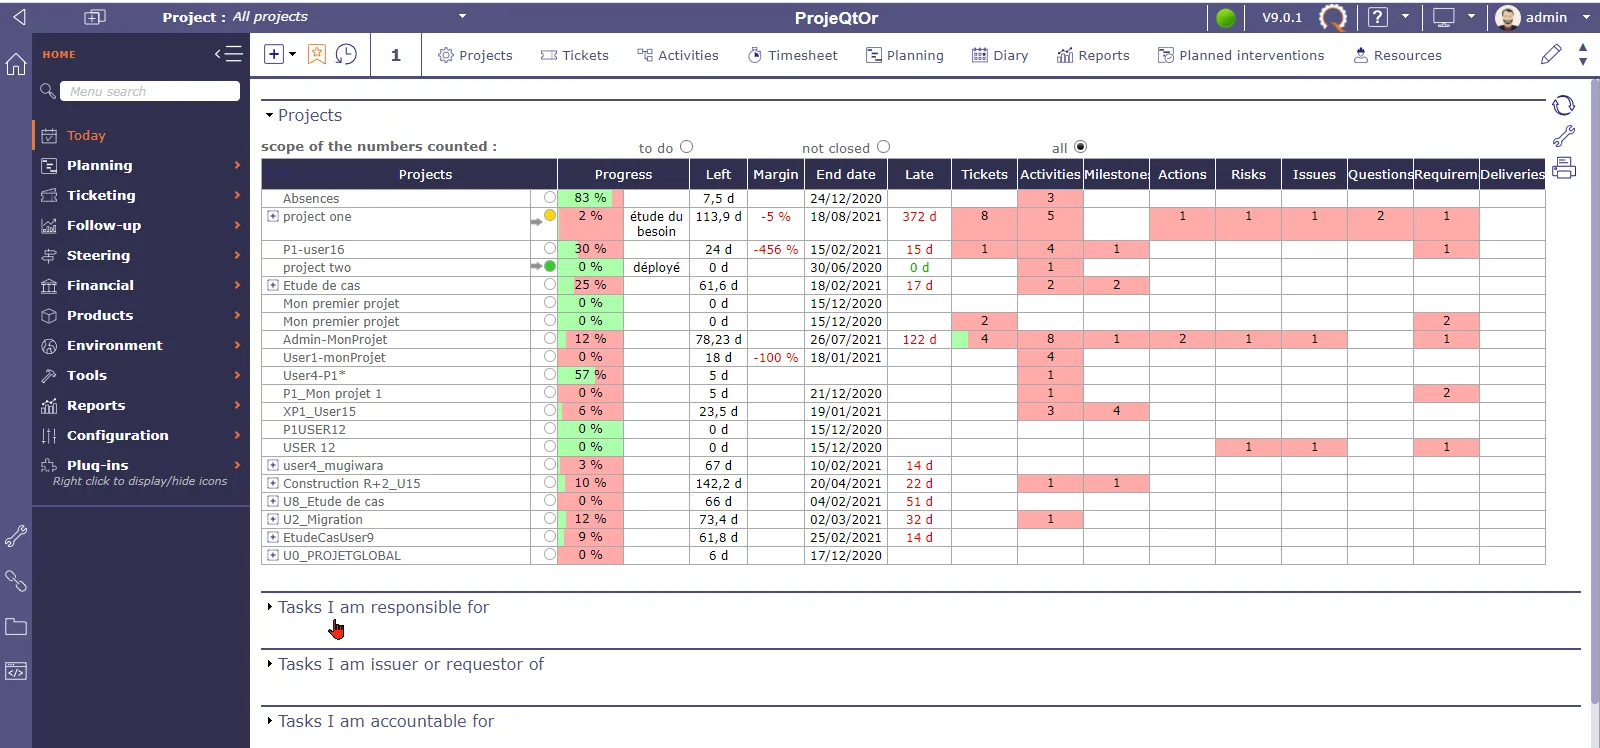Click the screen display monitor icon
Screen dimensions: 1600x748
(1443, 17)
